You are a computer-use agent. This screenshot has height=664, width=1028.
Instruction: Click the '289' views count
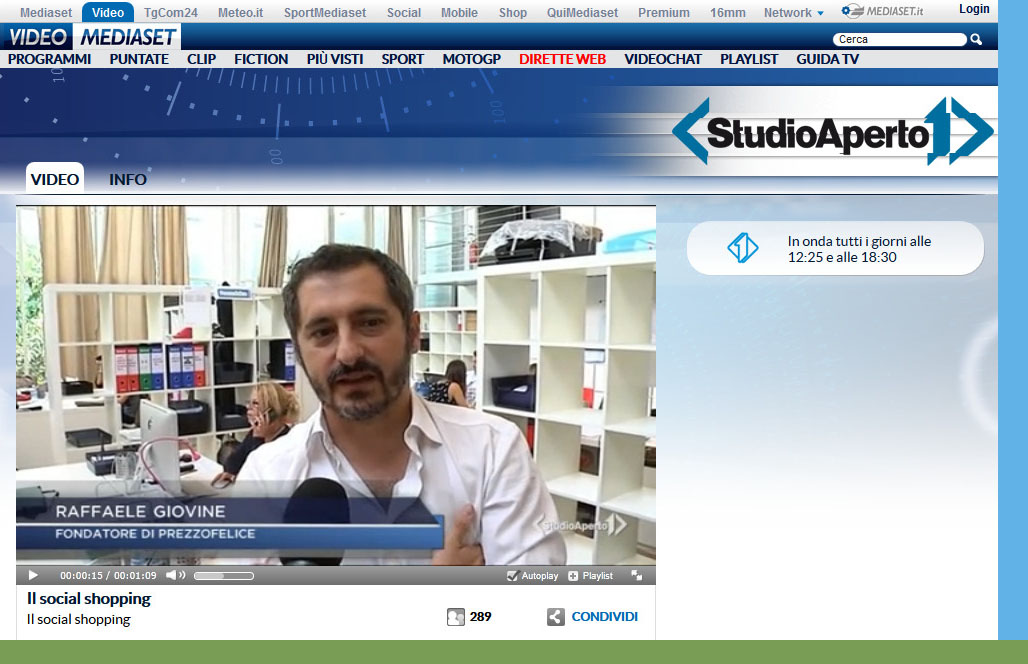pos(481,617)
